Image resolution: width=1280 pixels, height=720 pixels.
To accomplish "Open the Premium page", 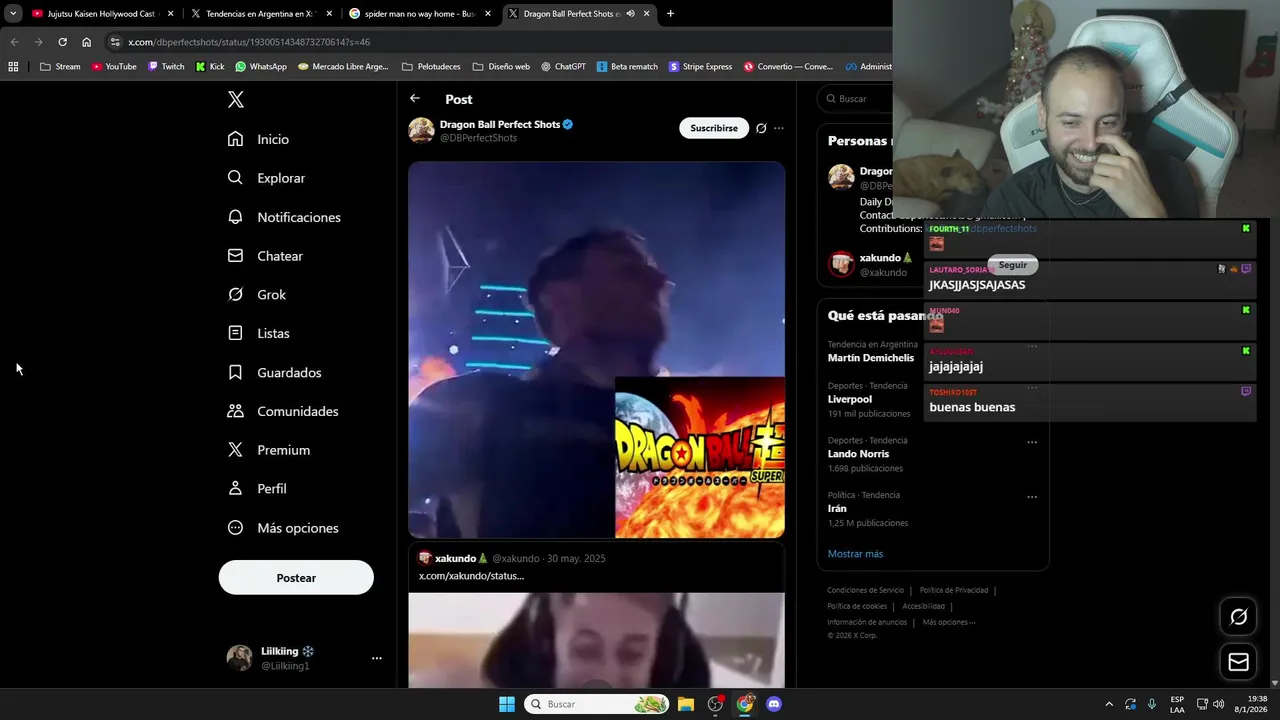I will click(269, 450).
